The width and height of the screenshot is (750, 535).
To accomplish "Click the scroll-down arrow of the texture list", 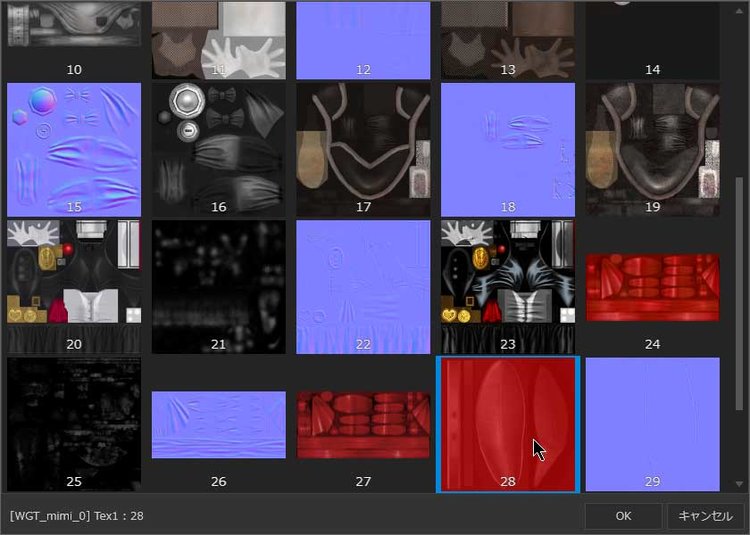I will [x=739, y=484].
